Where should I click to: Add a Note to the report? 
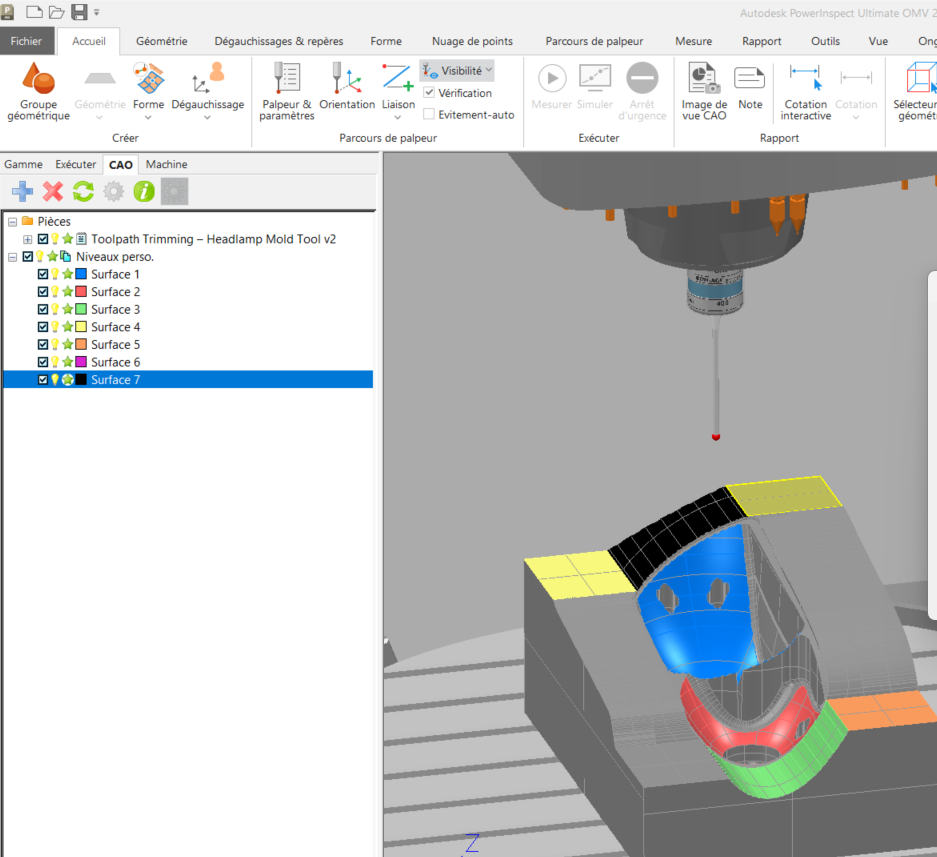[749, 79]
